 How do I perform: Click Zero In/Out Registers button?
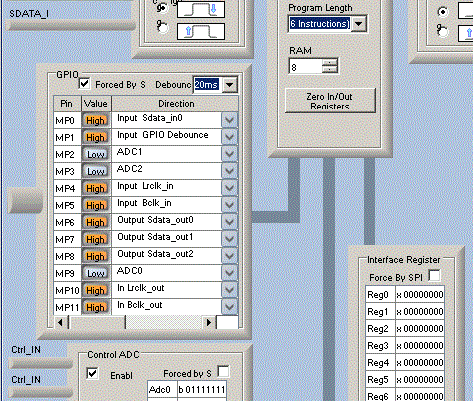pos(330,101)
